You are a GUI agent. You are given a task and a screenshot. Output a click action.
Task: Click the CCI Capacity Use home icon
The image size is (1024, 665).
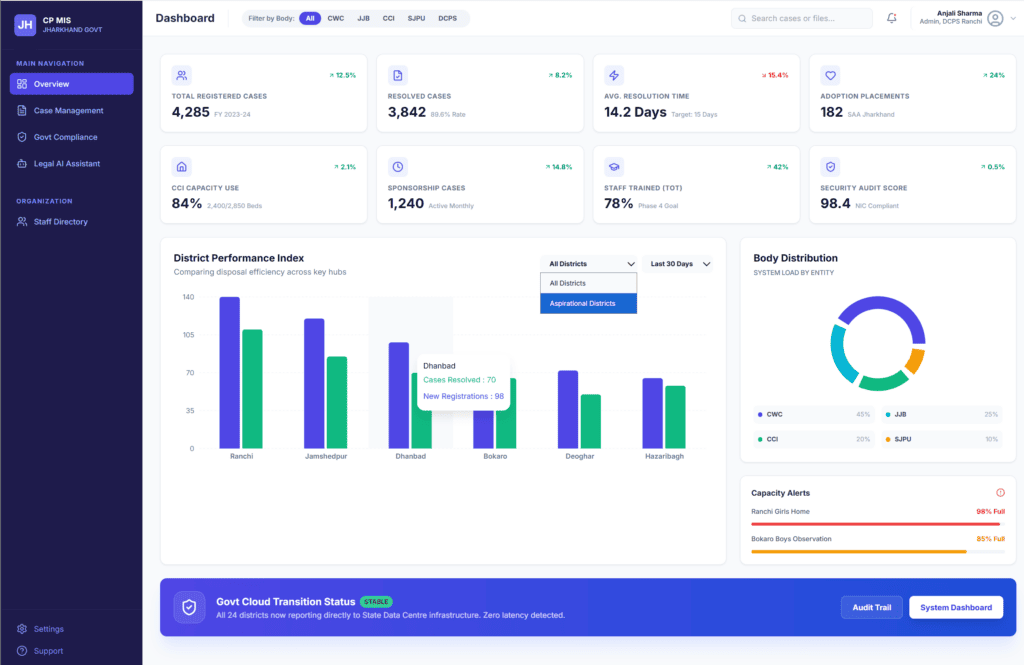coord(181,167)
